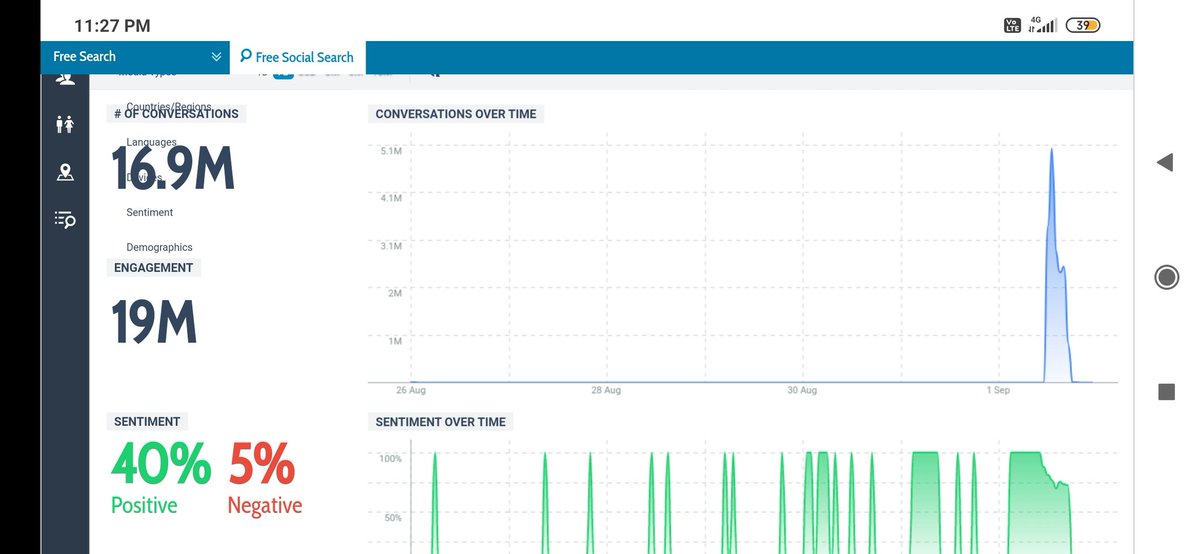The width and height of the screenshot is (1200, 554).
Task: Tap the battery indicator showing 39
Action: click(x=1083, y=25)
